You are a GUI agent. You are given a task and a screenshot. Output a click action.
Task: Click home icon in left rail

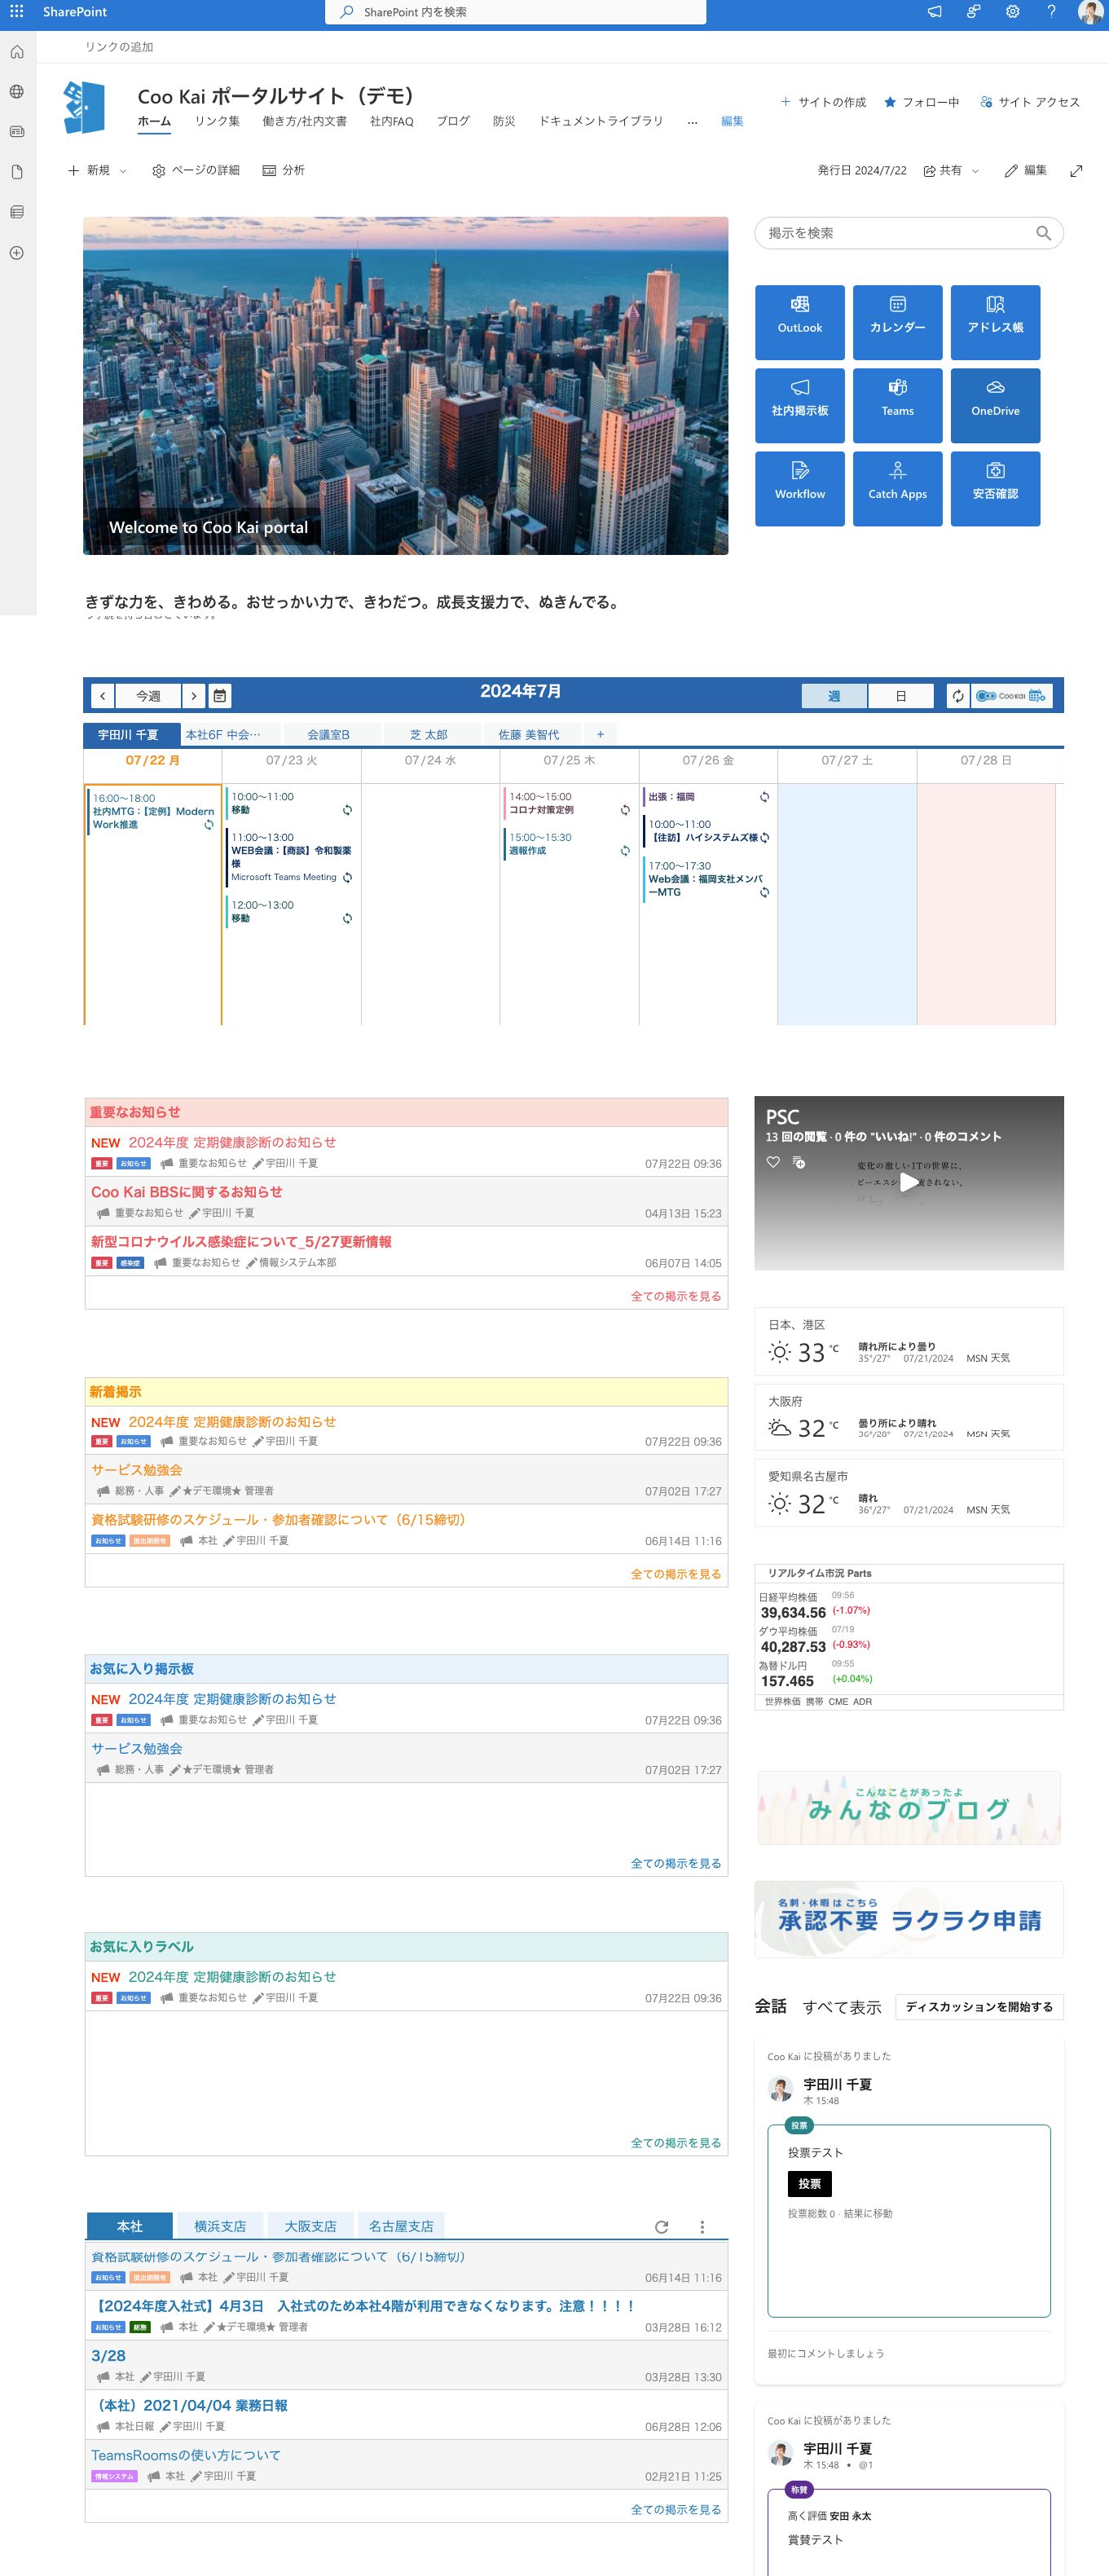point(17,52)
